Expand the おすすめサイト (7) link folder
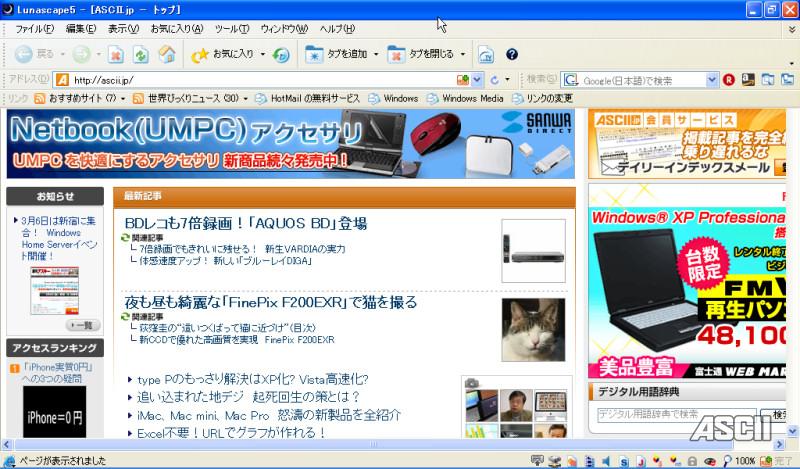The height and width of the screenshot is (469, 800). [123, 98]
